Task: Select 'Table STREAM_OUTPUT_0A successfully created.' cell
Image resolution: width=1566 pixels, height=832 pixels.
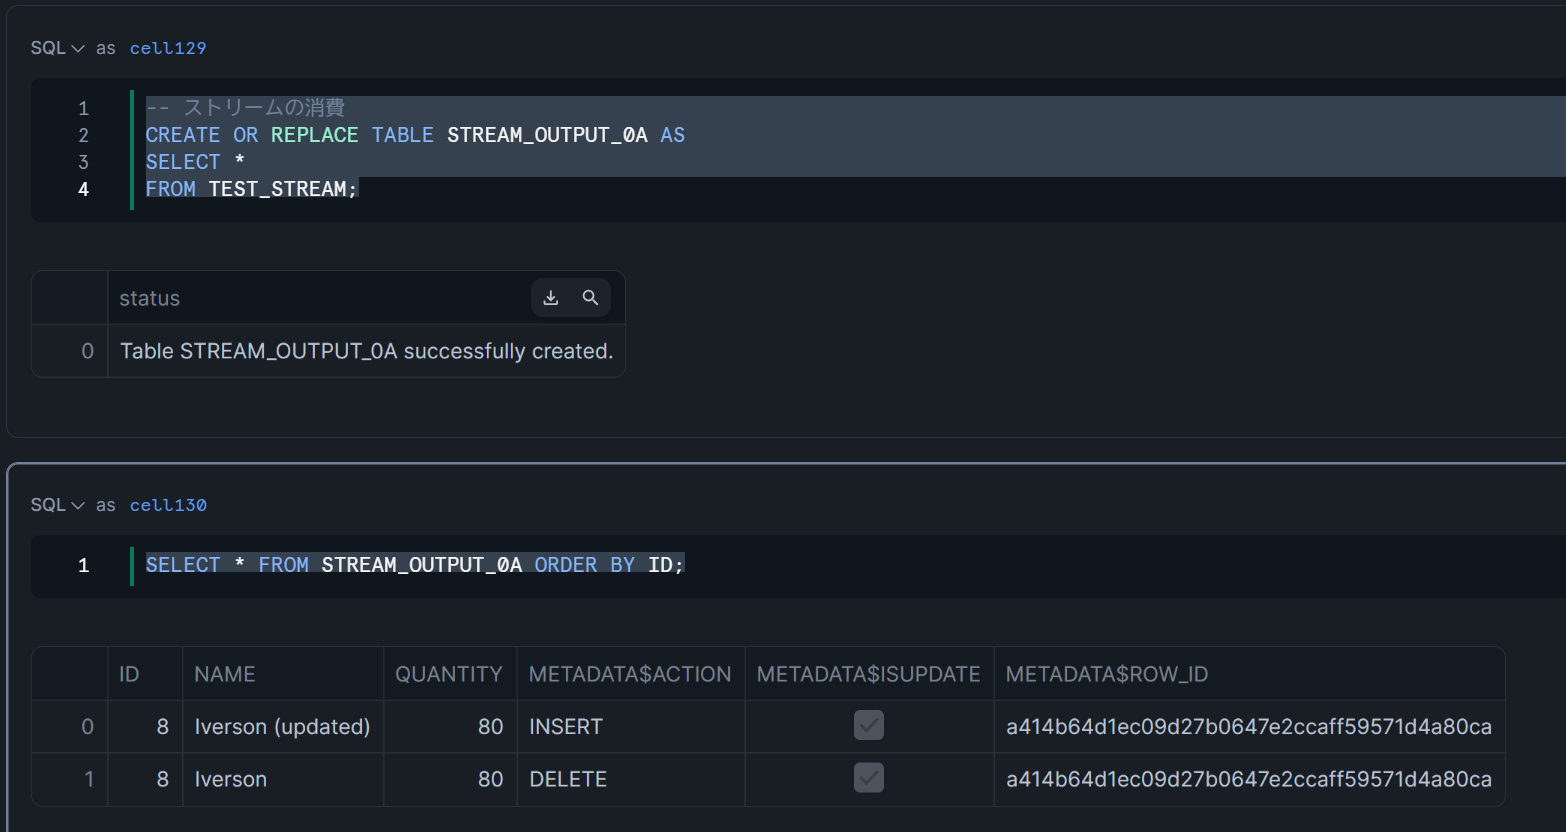Action: coord(366,351)
